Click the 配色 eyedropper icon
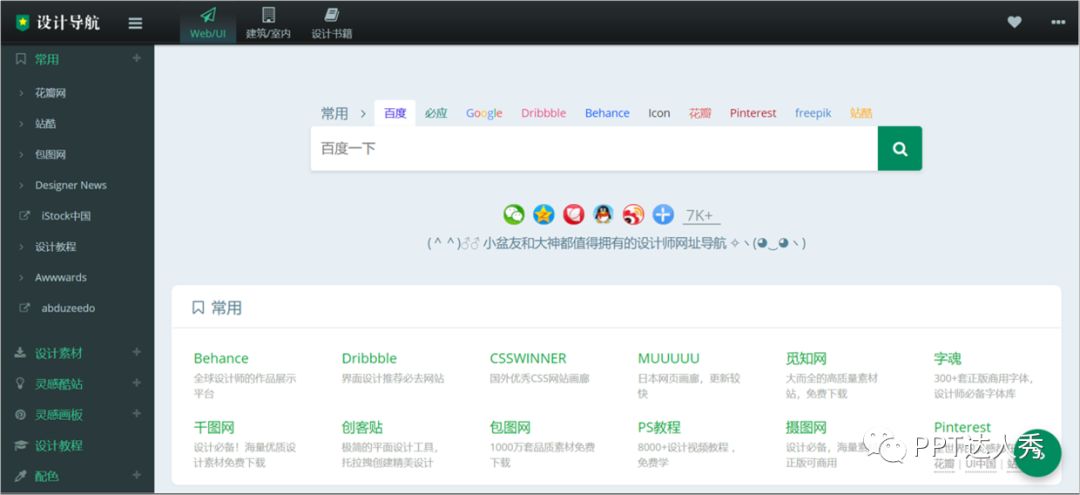This screenshot has height=495, width=1080. pos(21,476)
